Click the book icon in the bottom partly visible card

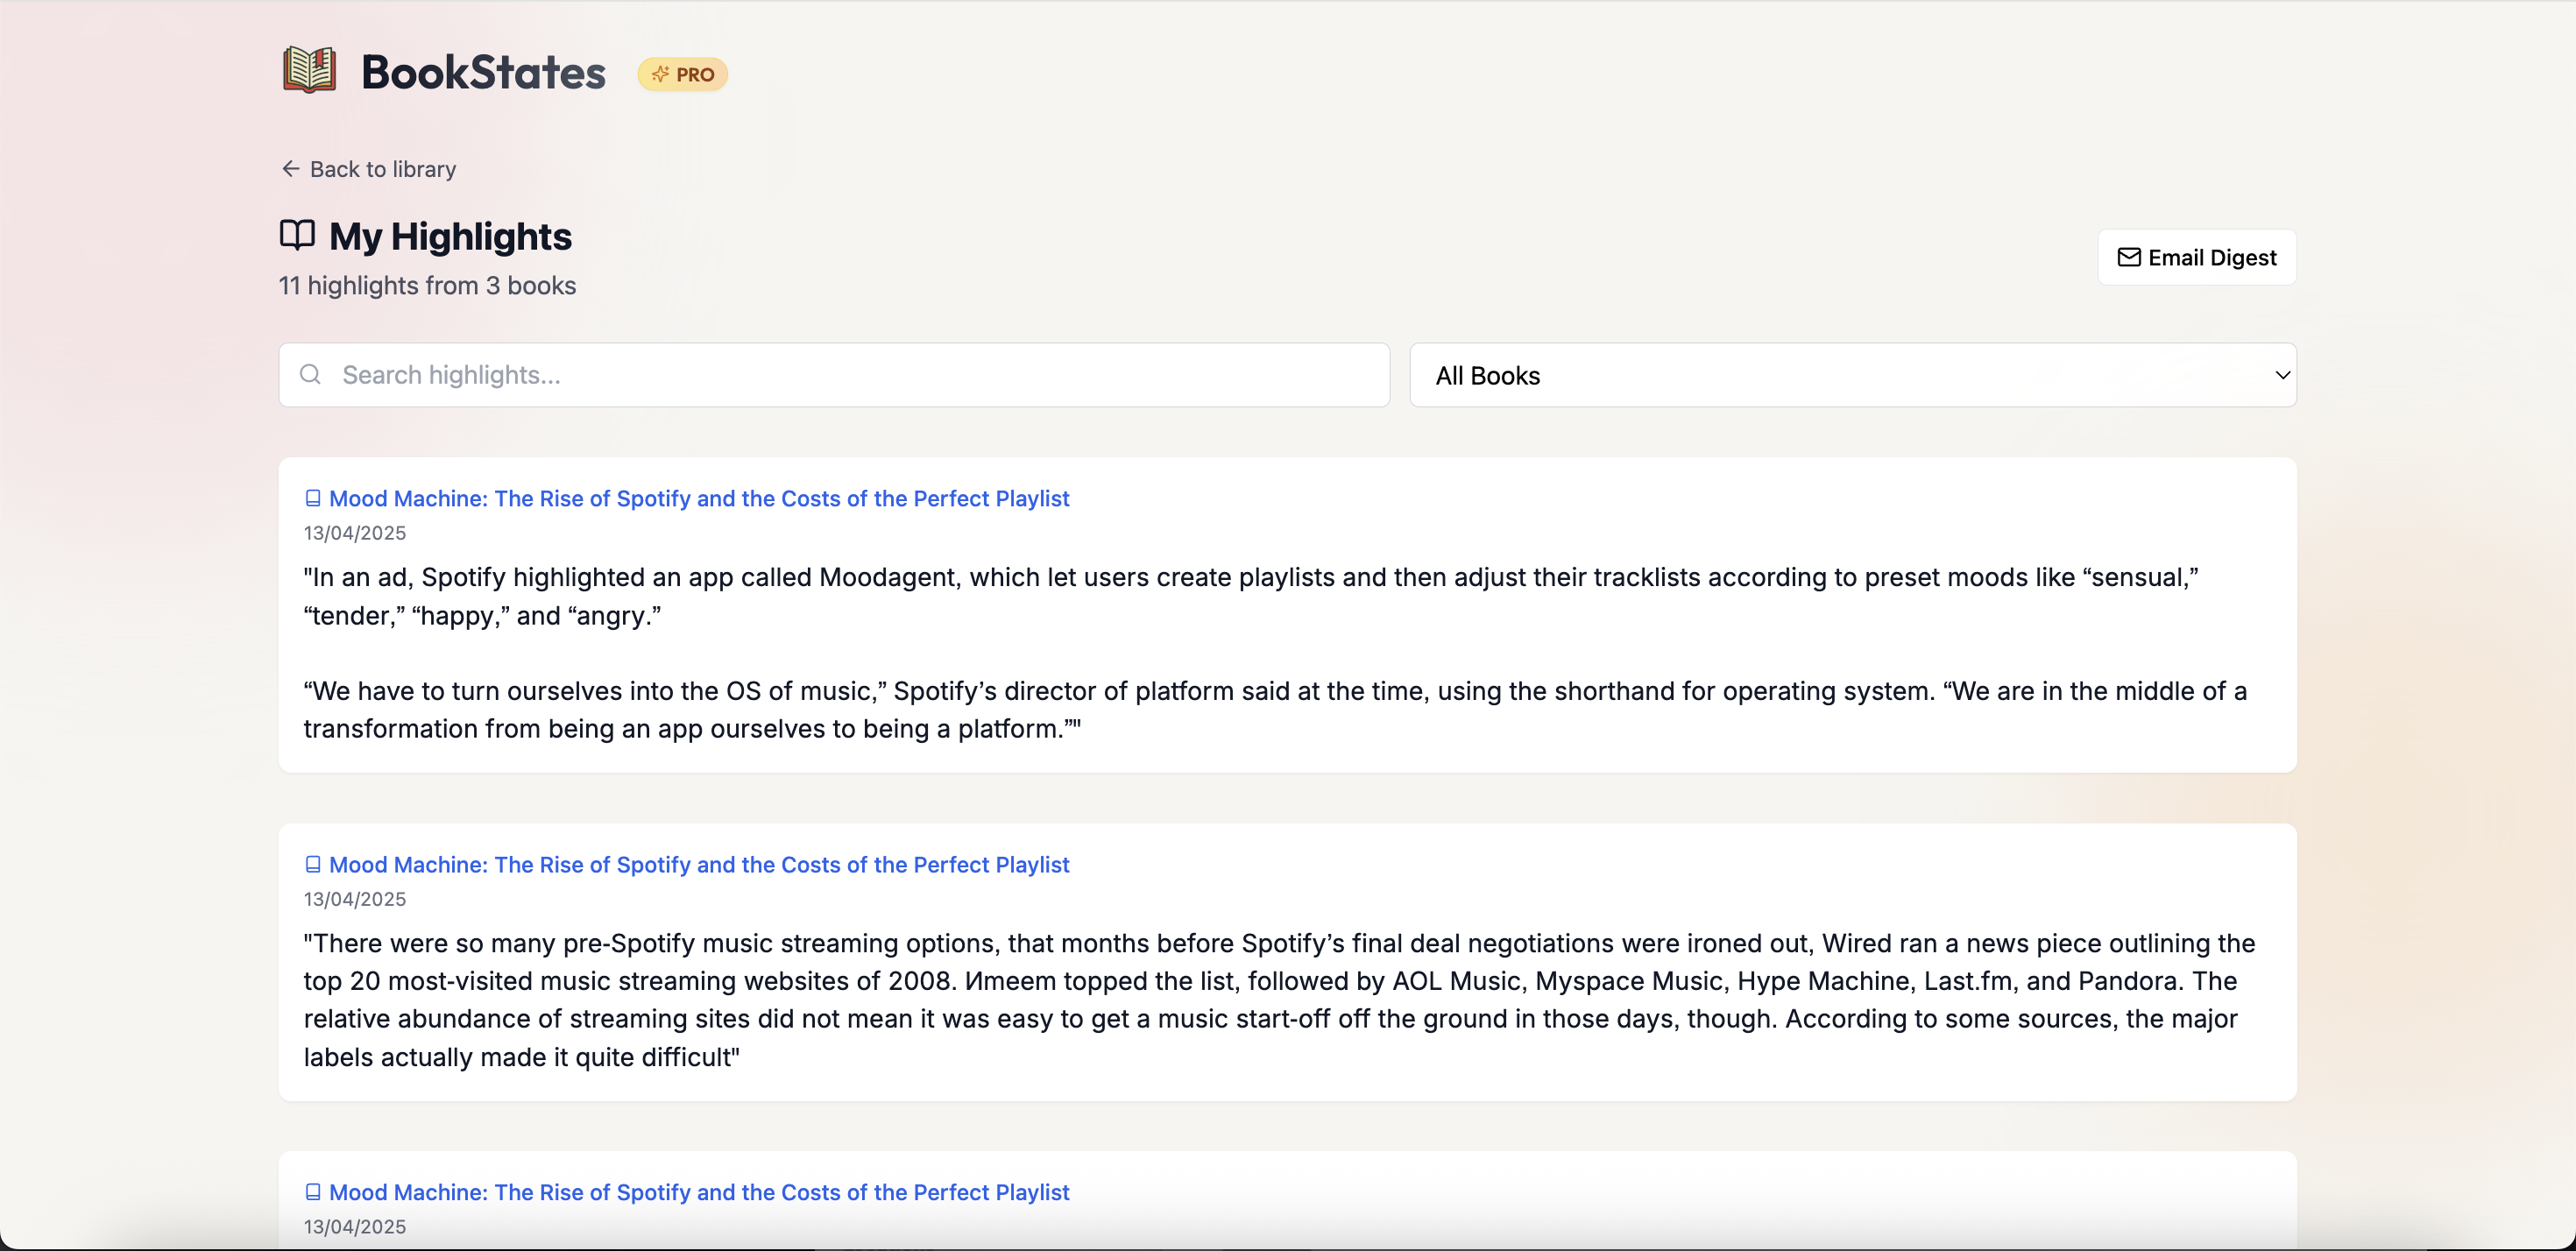point(313,1192)
